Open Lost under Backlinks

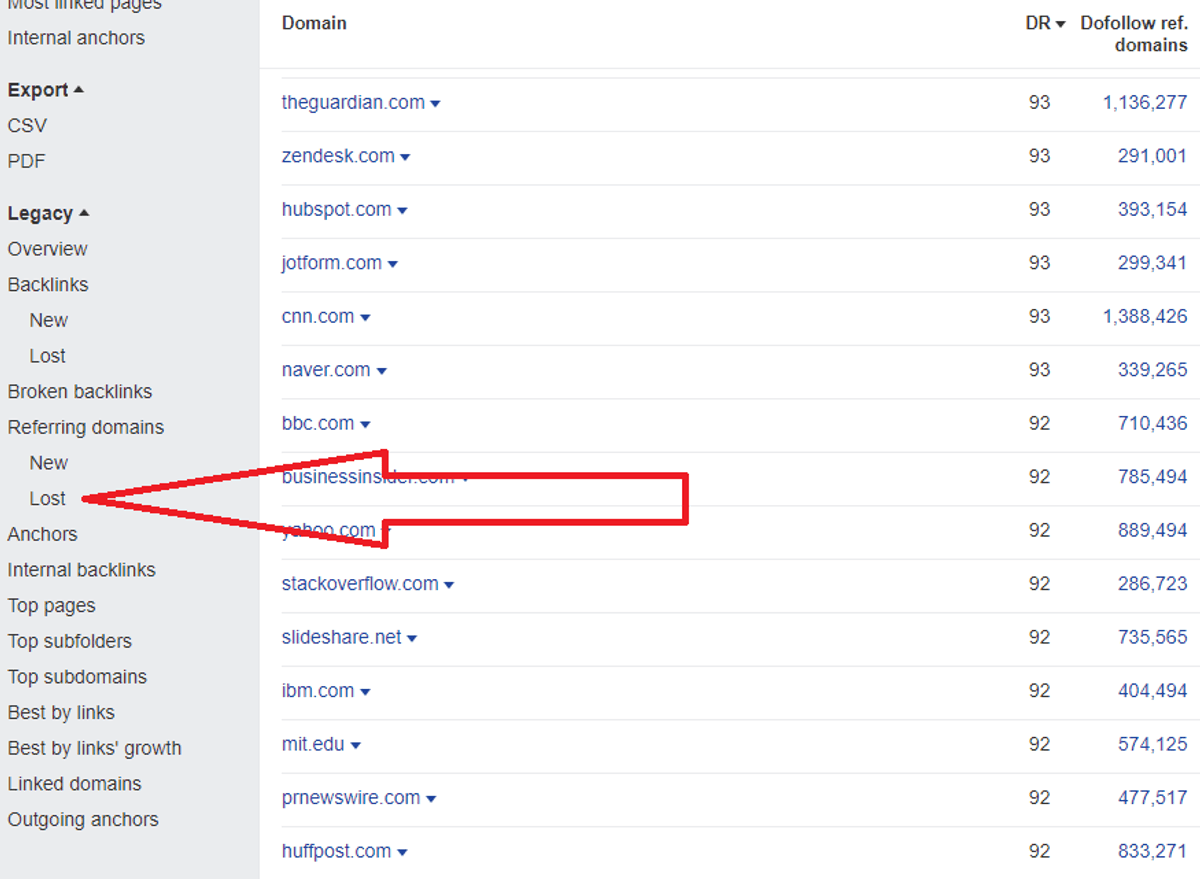coord(48,356)
